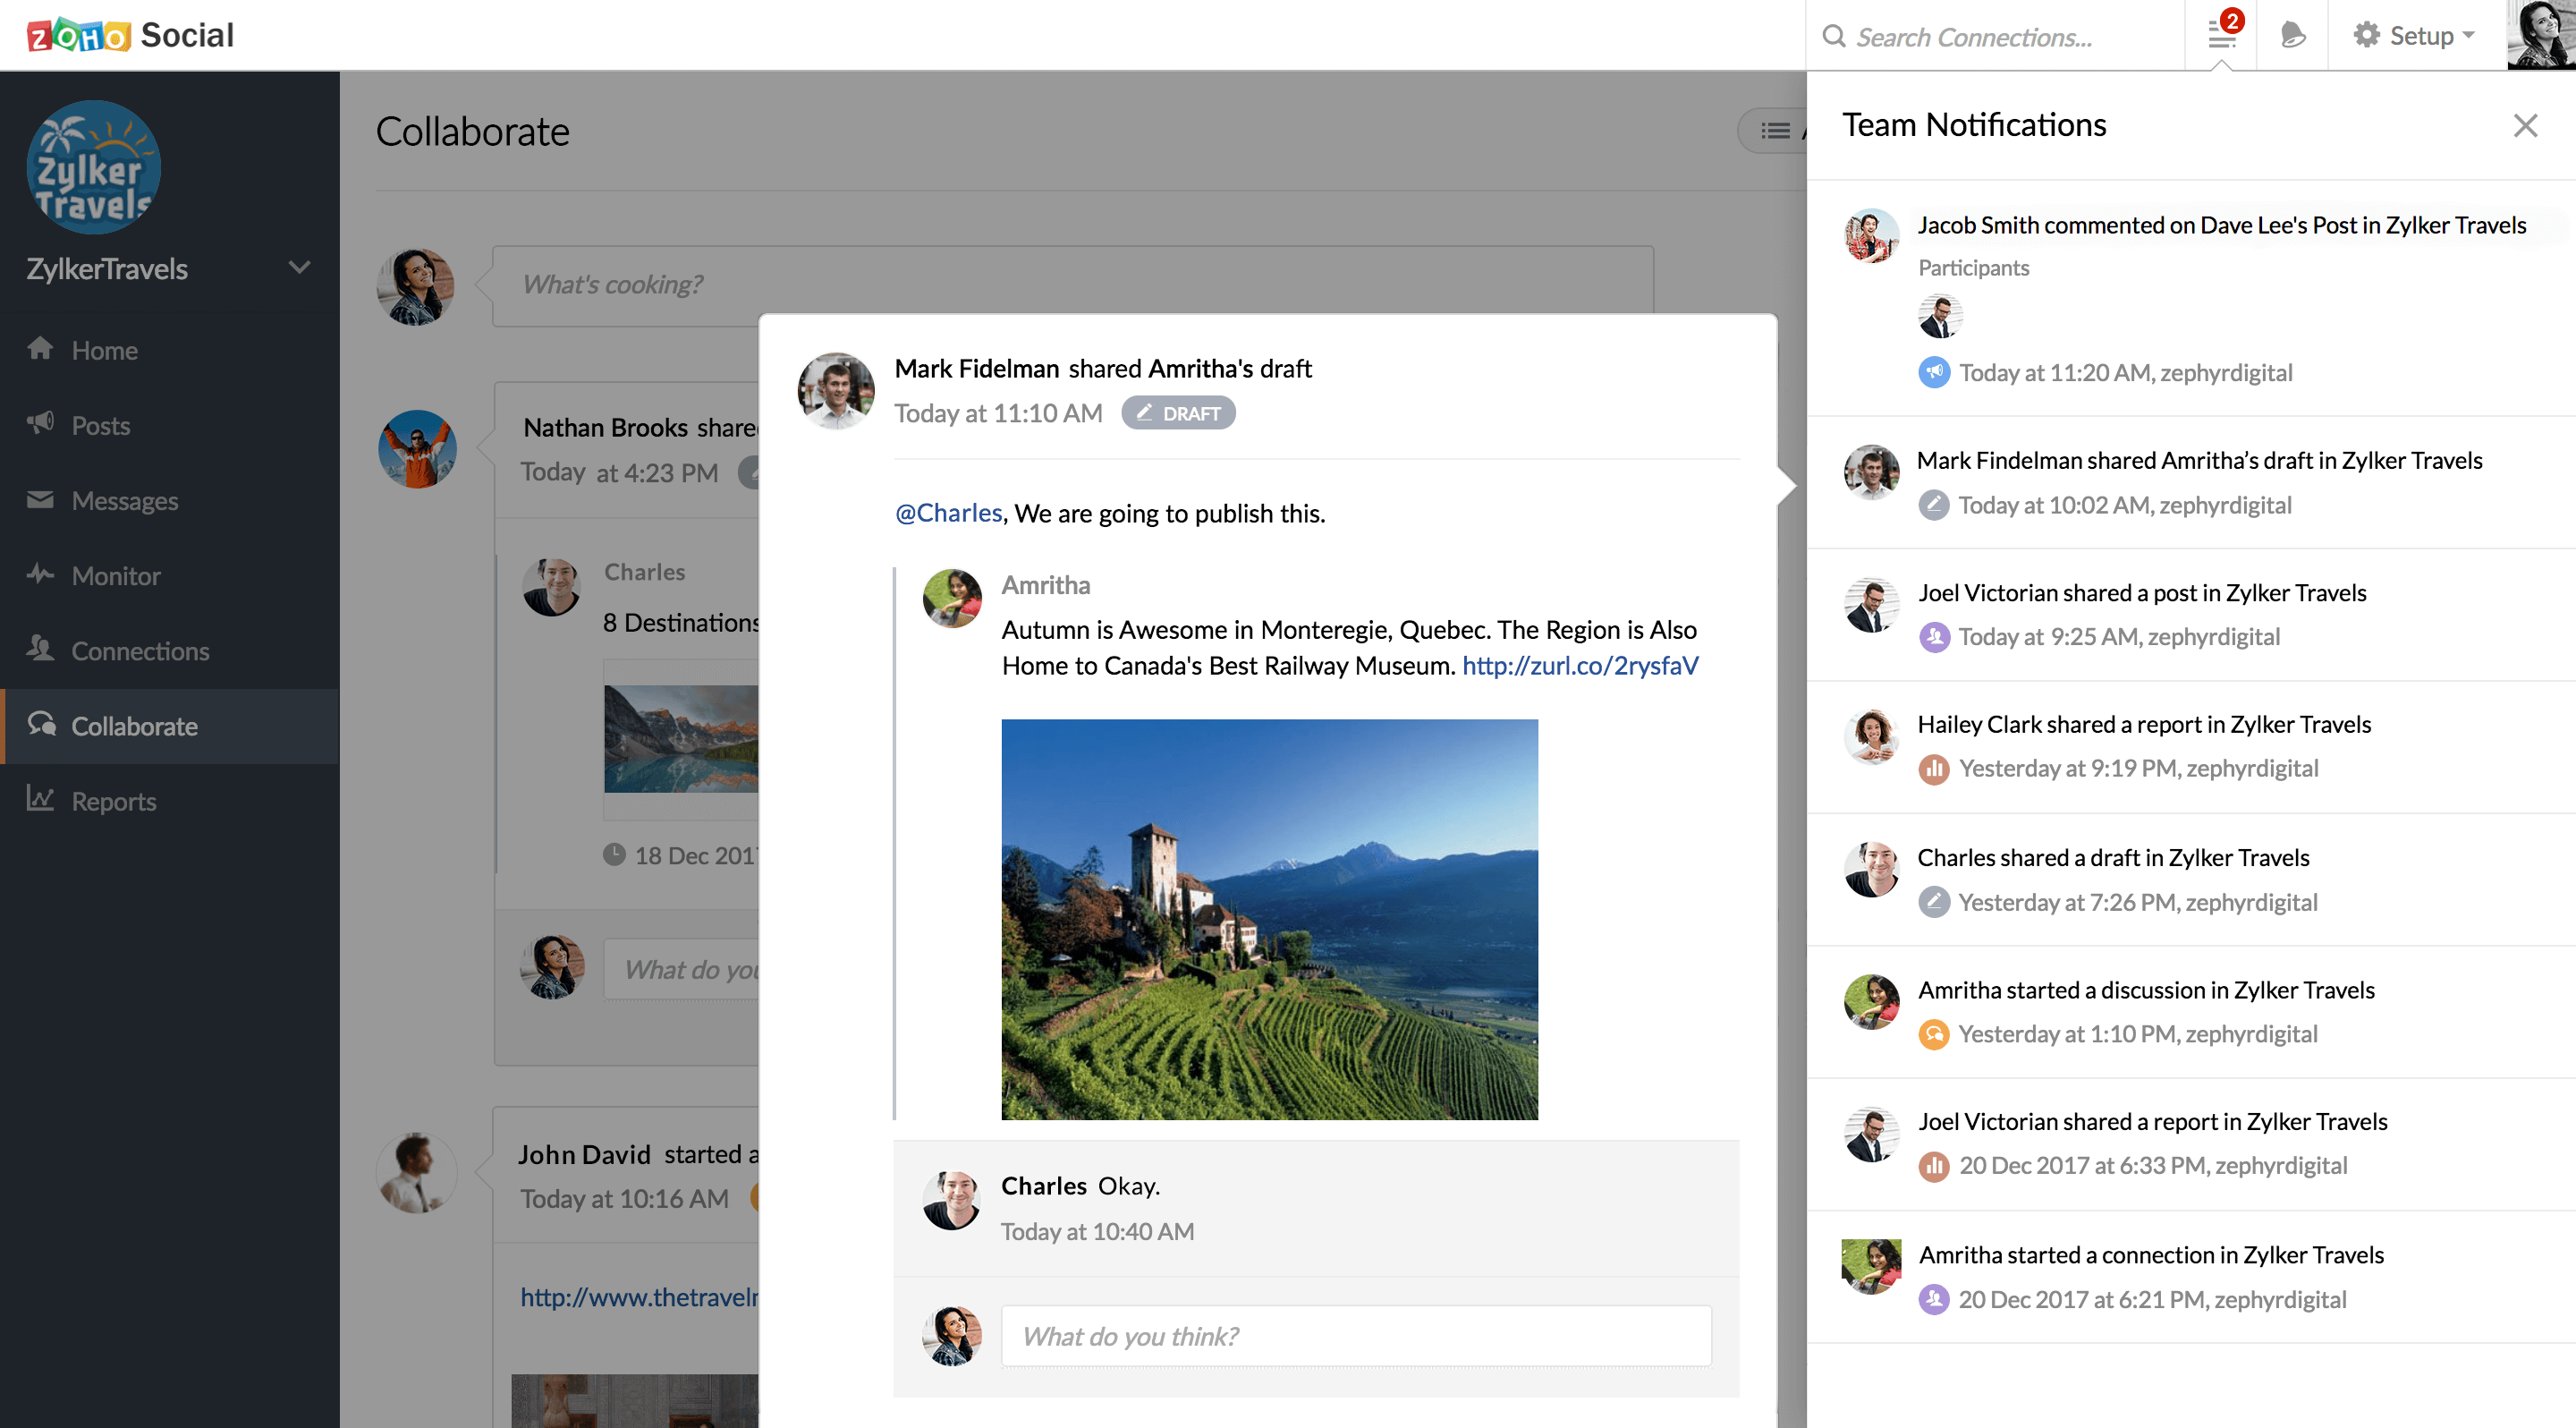Click the Zoho Social logo
2576x1428 pixels.
(130, 35)
